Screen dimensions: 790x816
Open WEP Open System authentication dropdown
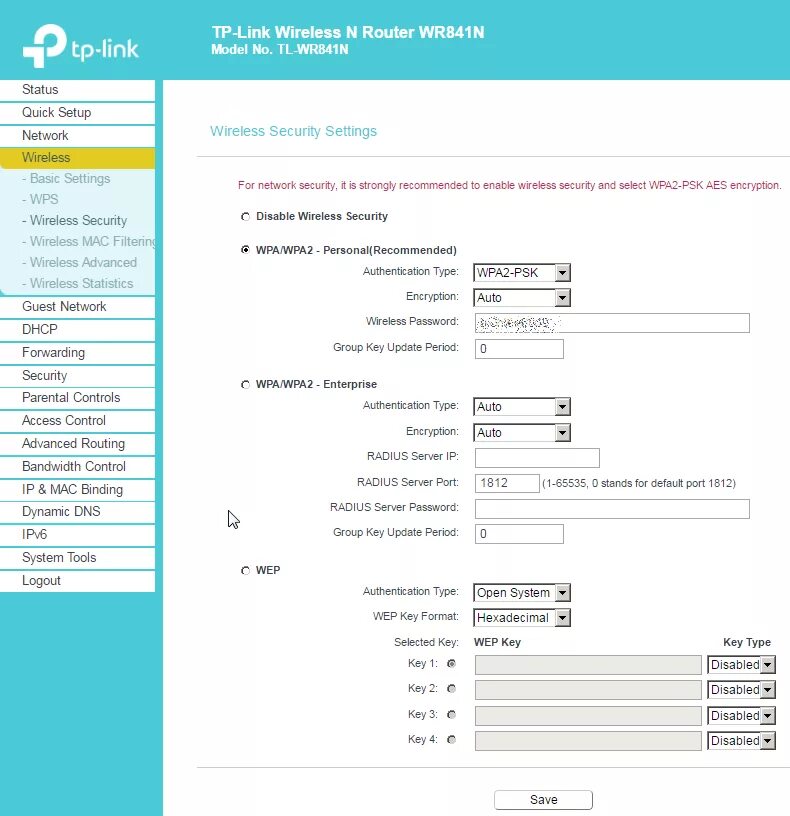click(522, 593)
